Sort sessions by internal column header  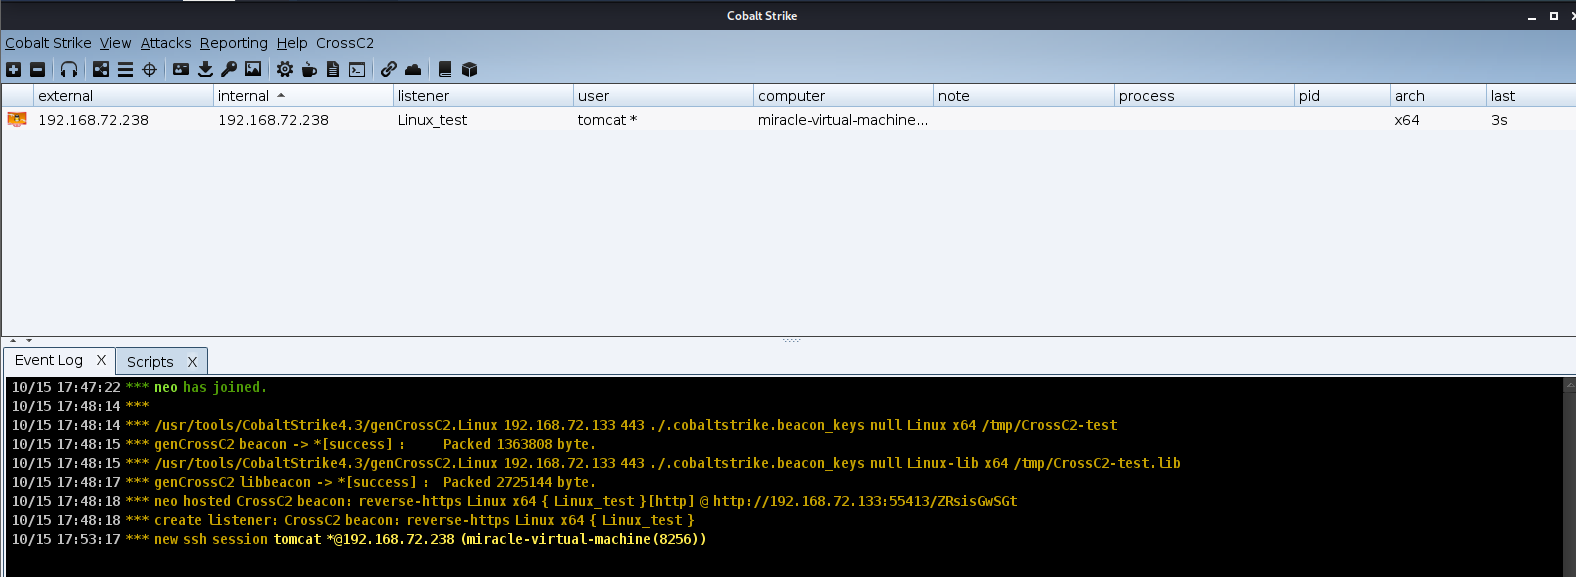304,96
